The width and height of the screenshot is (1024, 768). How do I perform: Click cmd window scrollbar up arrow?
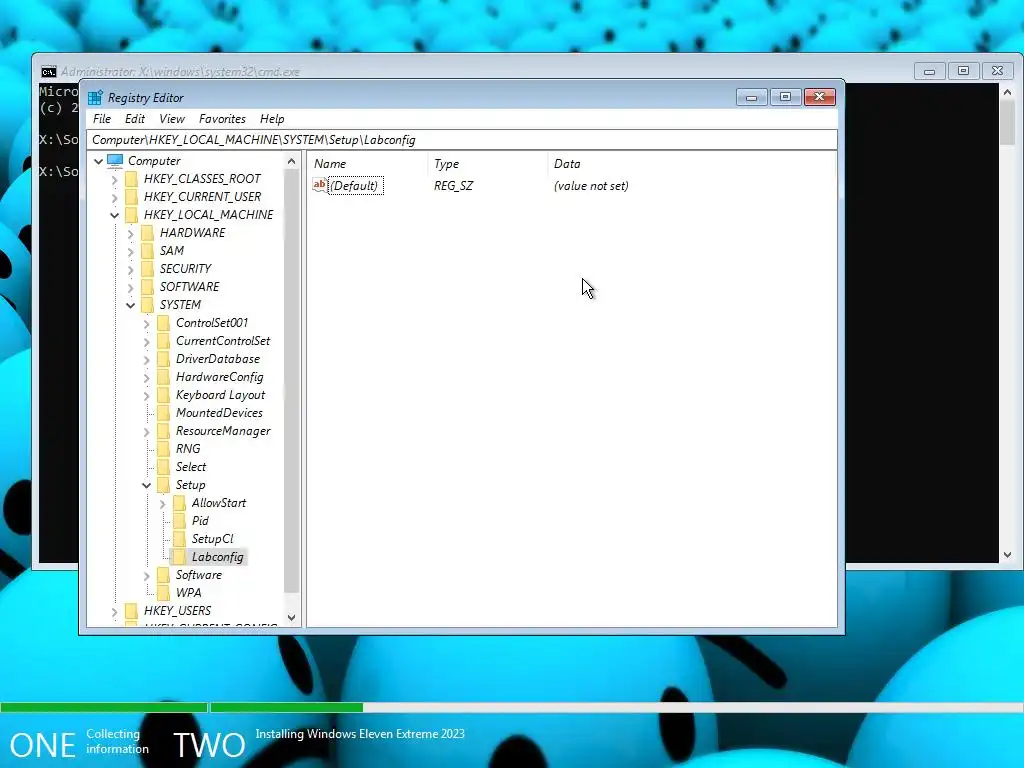tap(1007, 93)
